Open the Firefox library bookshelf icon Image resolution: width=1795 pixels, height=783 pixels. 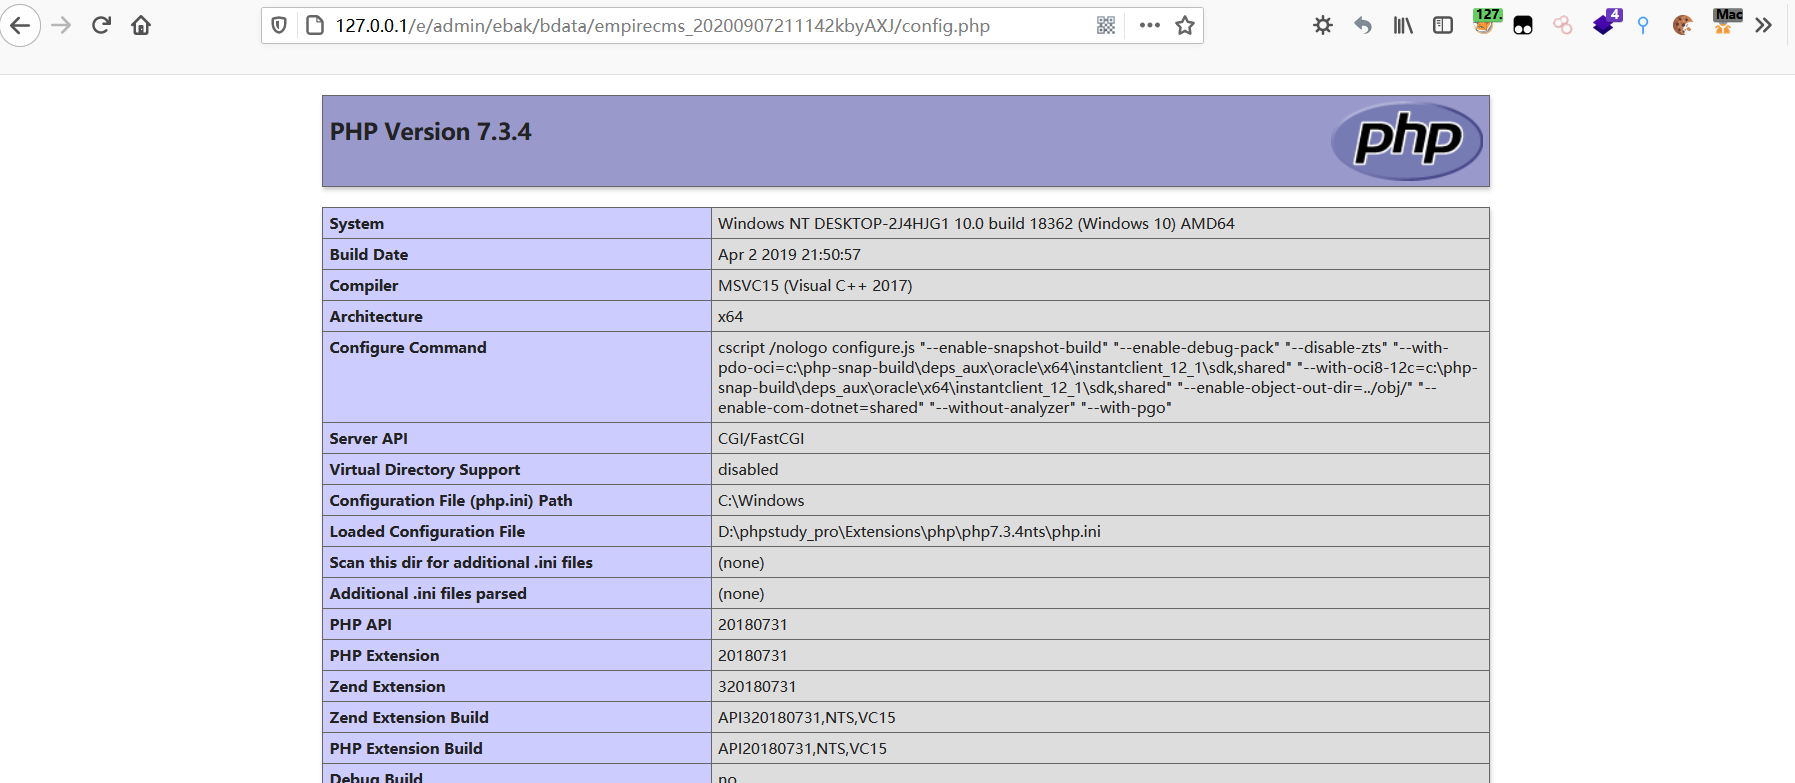click(1403, 25)
